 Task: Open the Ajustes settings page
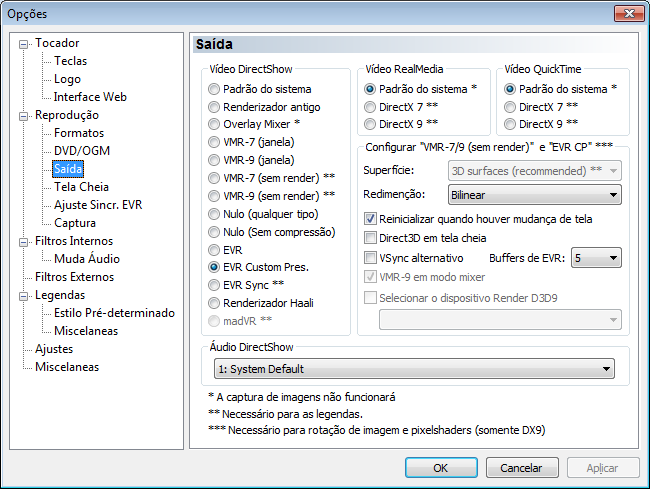(x=54, y=349)
